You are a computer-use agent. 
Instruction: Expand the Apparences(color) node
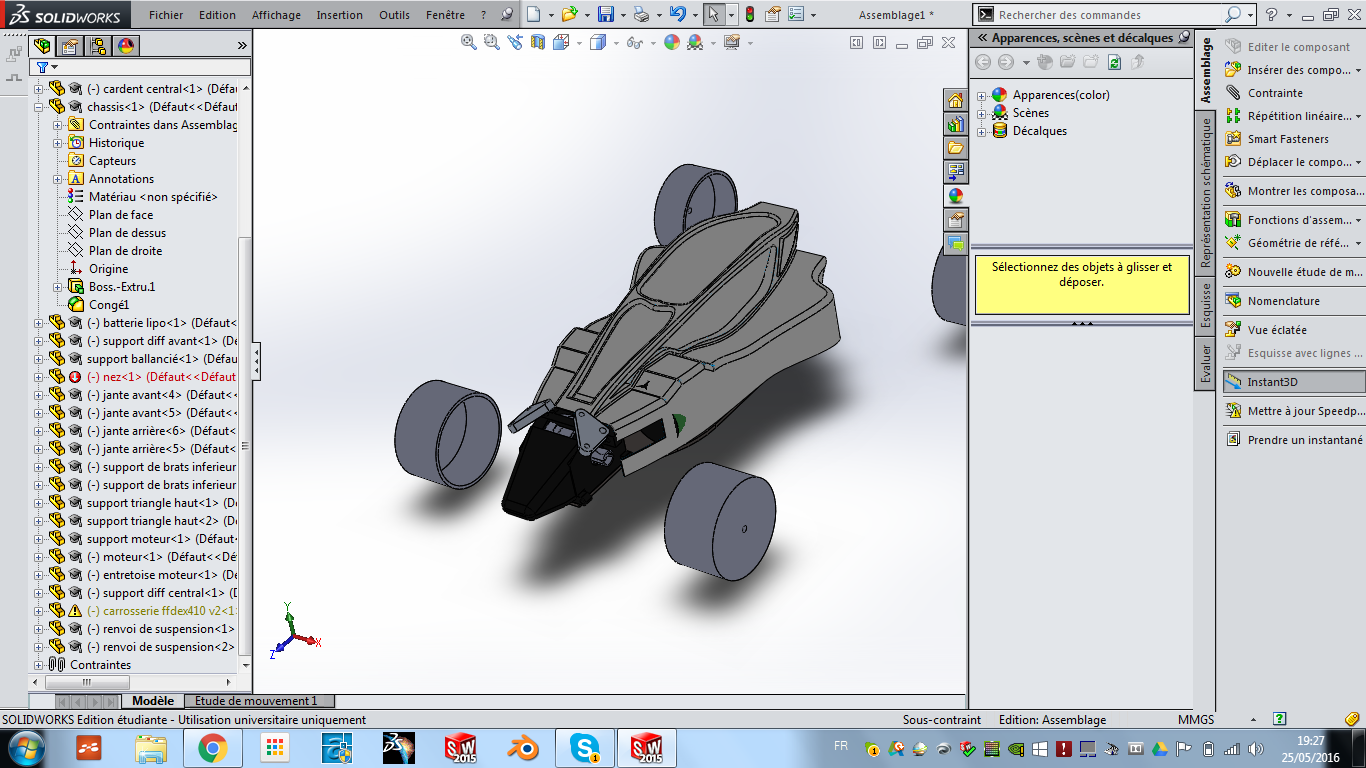[981, 95]
